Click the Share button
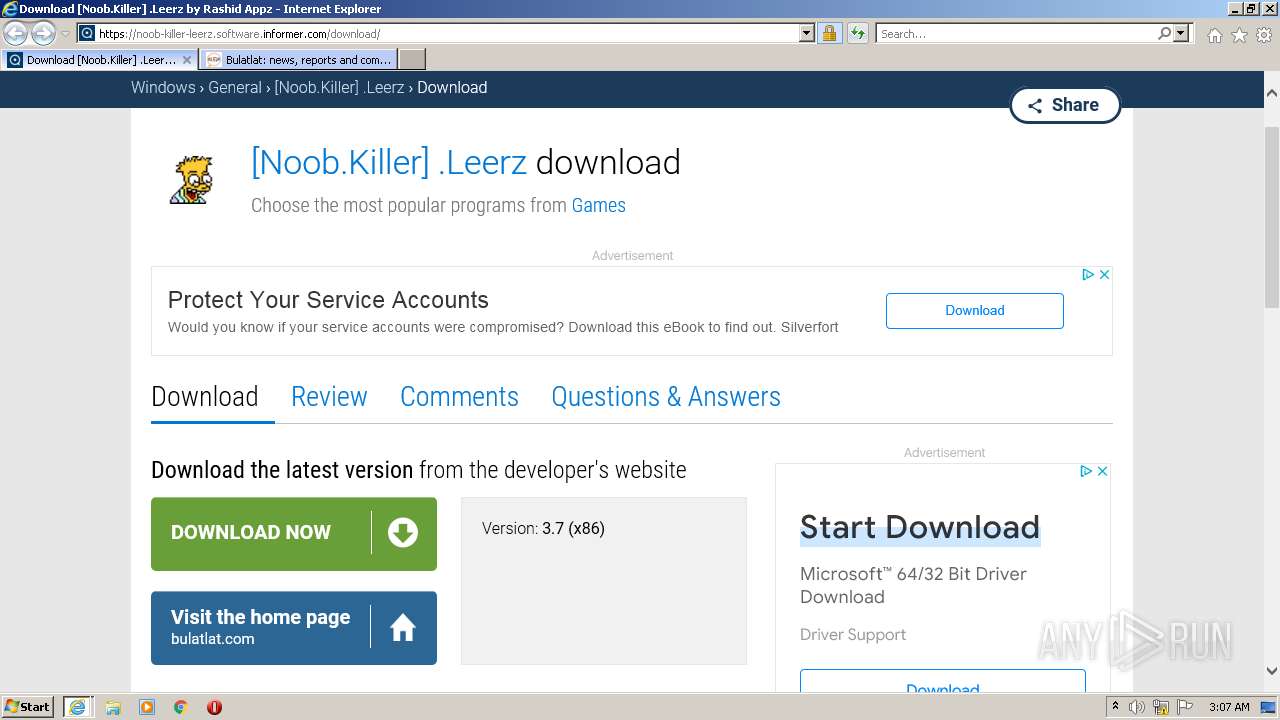Screen dimensions: 1280x720 [1064, 105]
